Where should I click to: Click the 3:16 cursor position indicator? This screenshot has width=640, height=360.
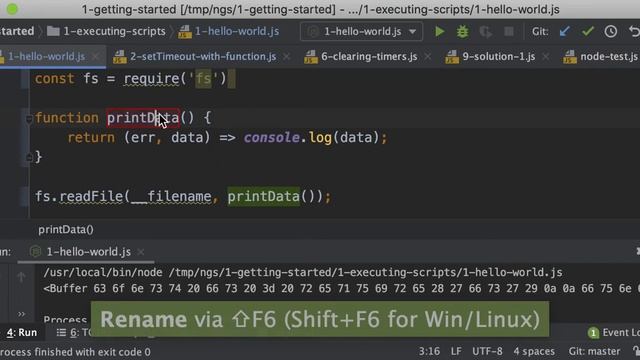429,351
